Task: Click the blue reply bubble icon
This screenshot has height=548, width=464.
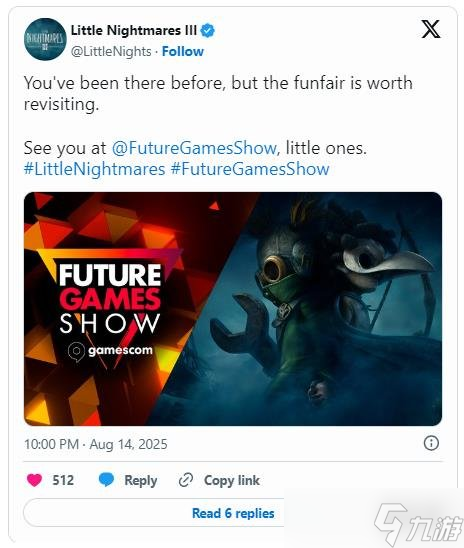Action: [x=106, y=480]
